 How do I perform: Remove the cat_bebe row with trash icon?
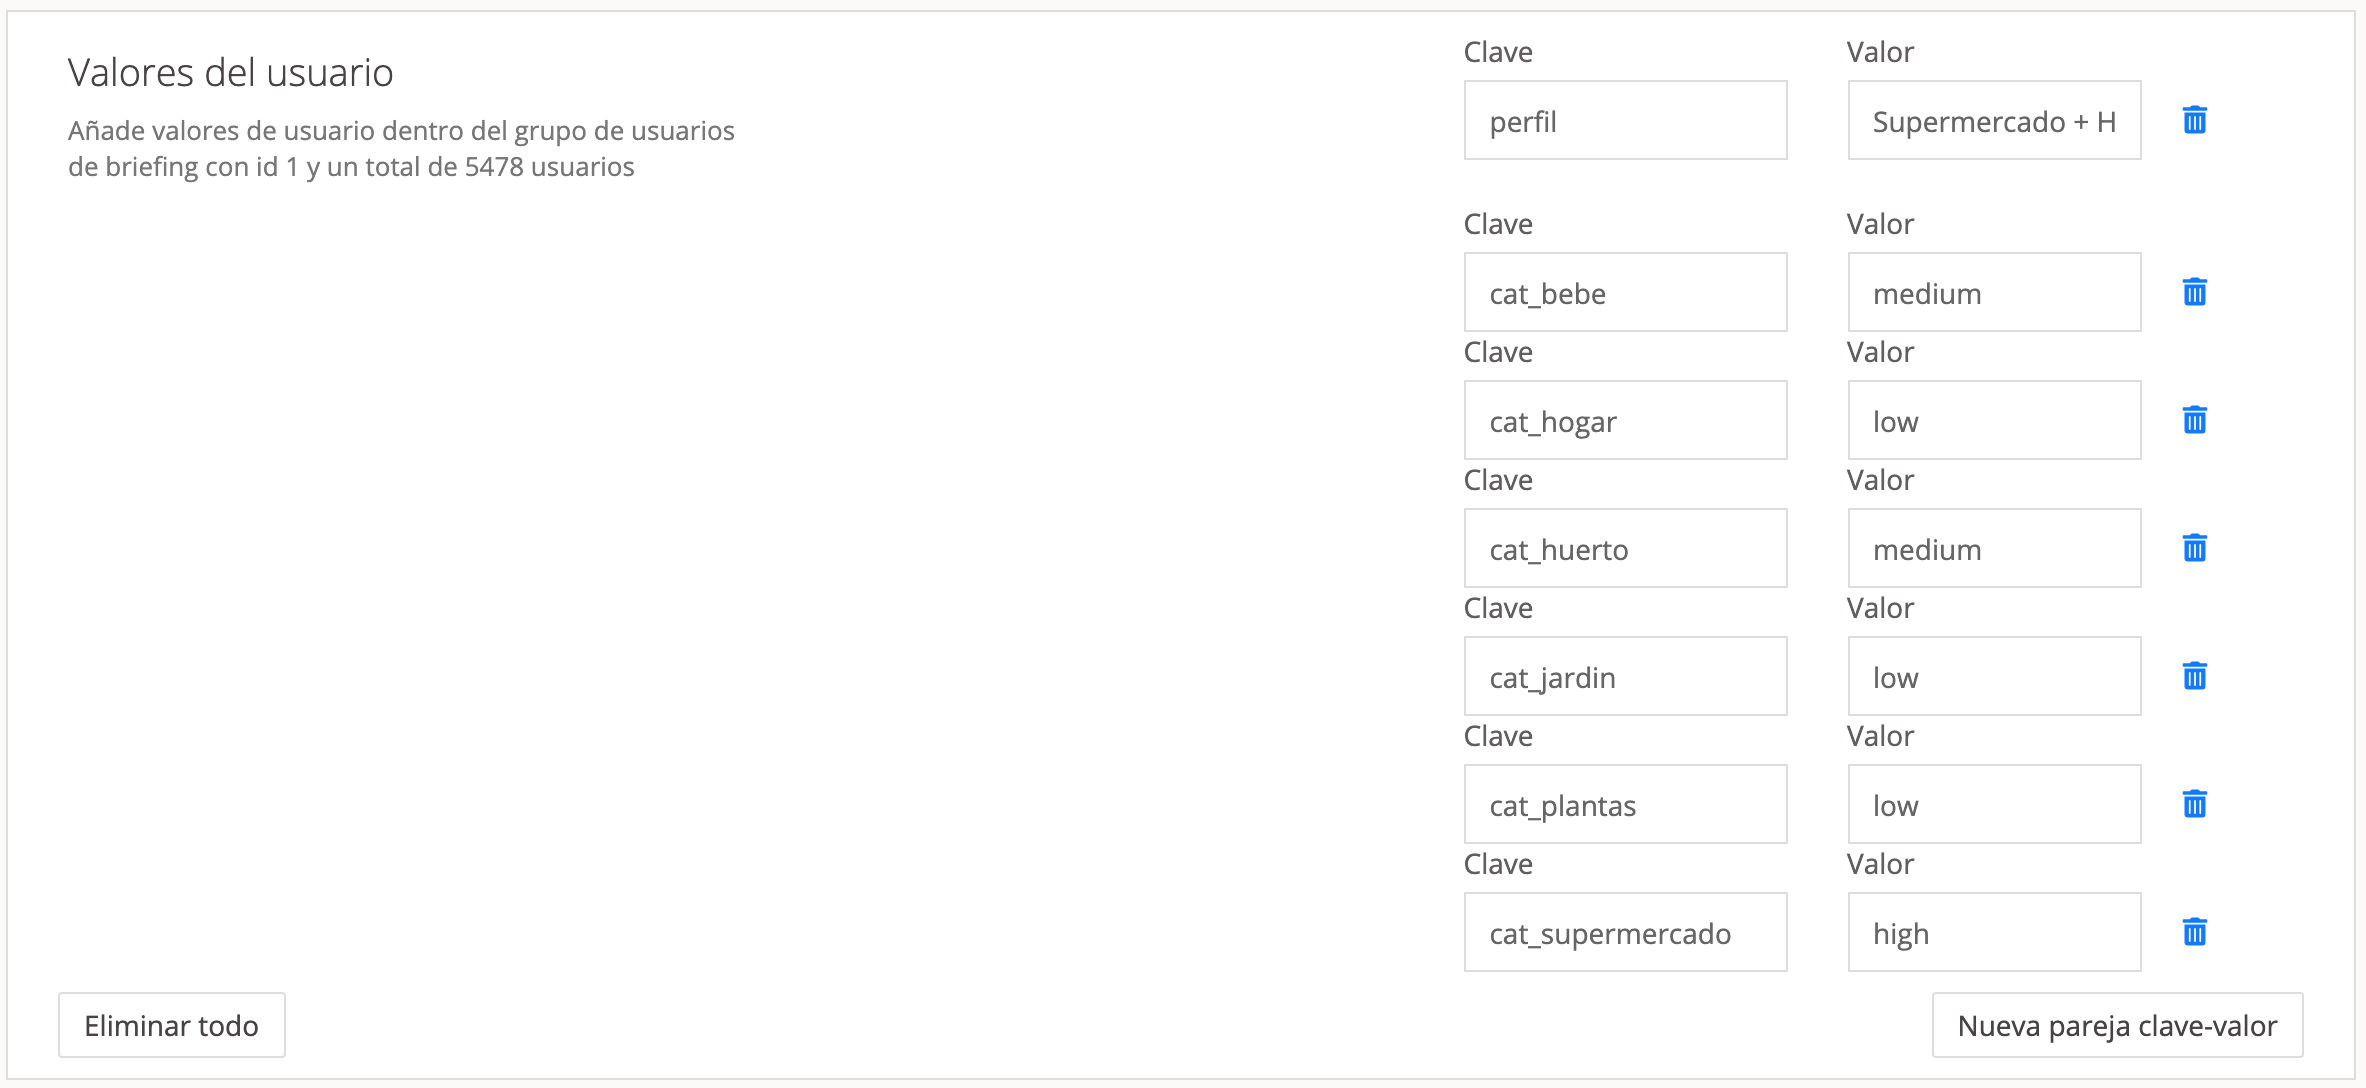point(2194,293)
